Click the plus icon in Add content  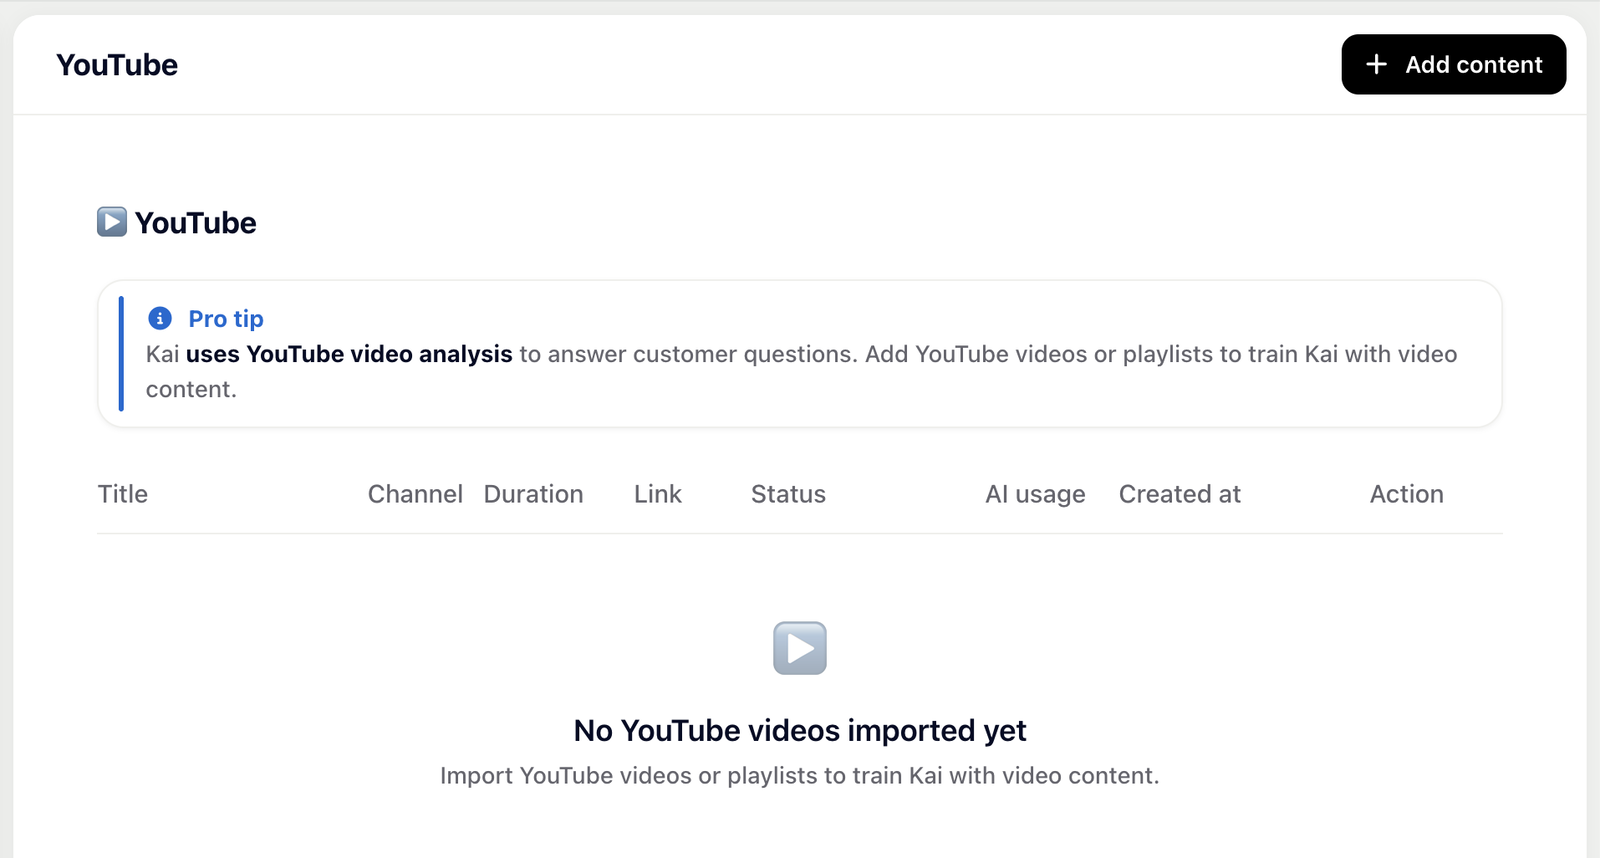coord(1376,64)
